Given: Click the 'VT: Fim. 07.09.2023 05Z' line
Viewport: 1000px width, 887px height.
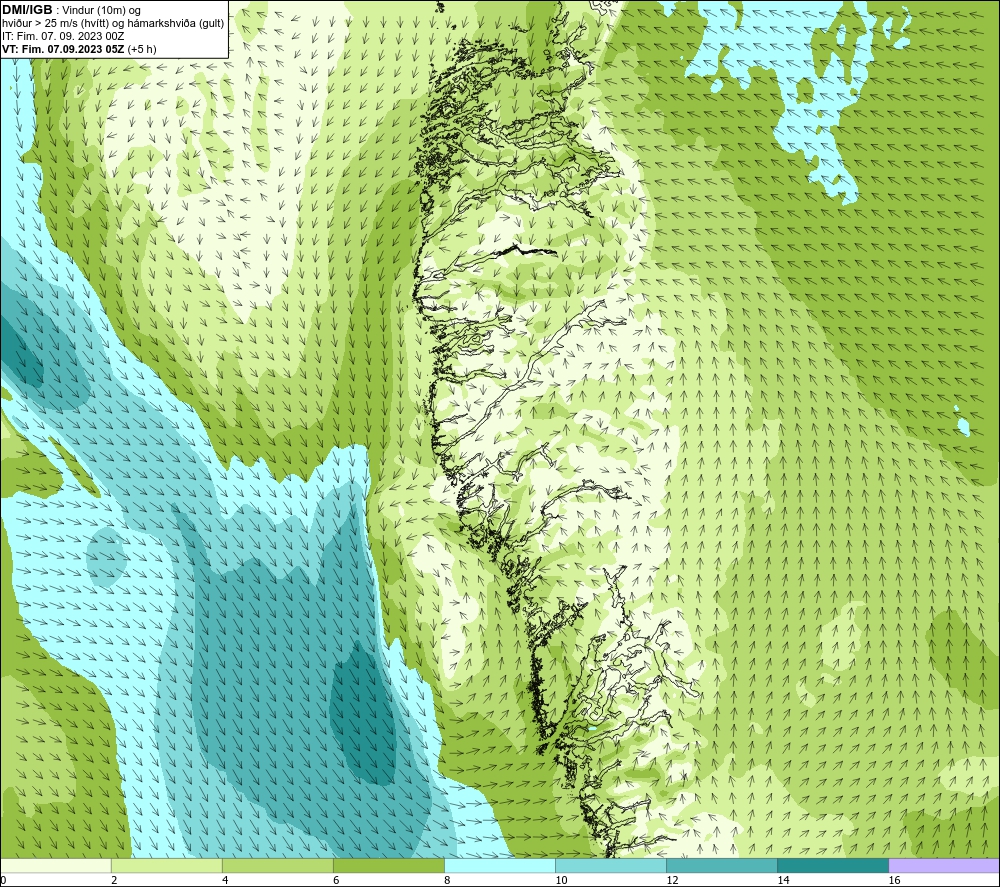Looking at the screenshot, I should tap(64, 49).
